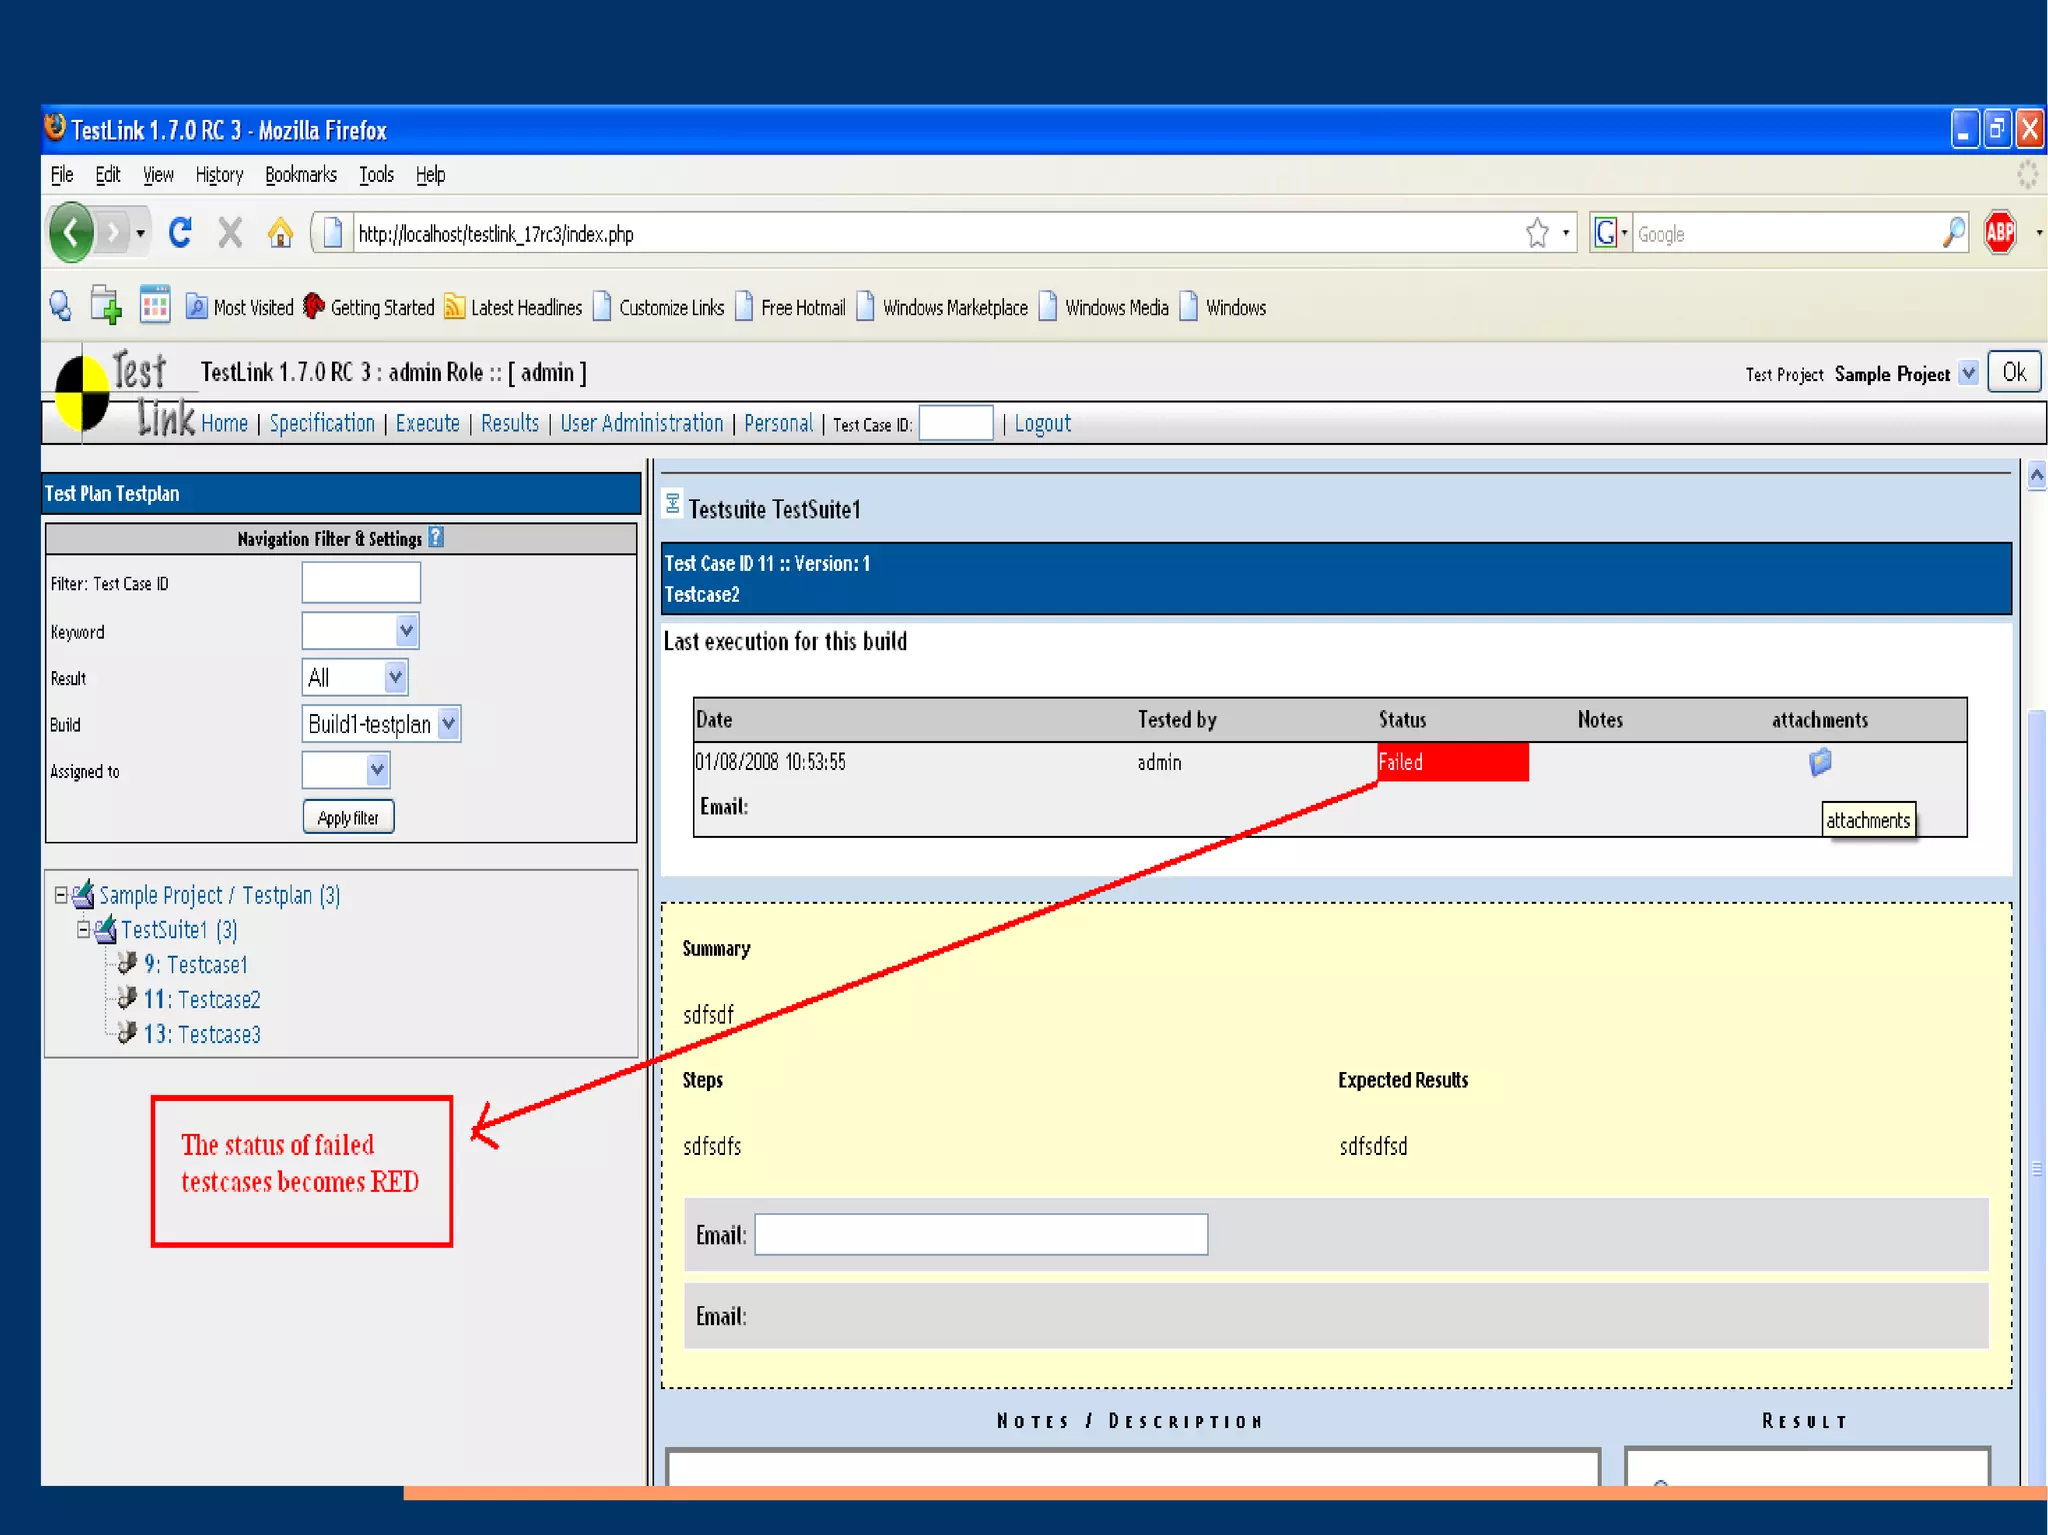Viewport: 2048px width, 1535px height.
Task: Click the grid thumbnails icon on bookmarks toolbar
Action: [x=155, y=304]
